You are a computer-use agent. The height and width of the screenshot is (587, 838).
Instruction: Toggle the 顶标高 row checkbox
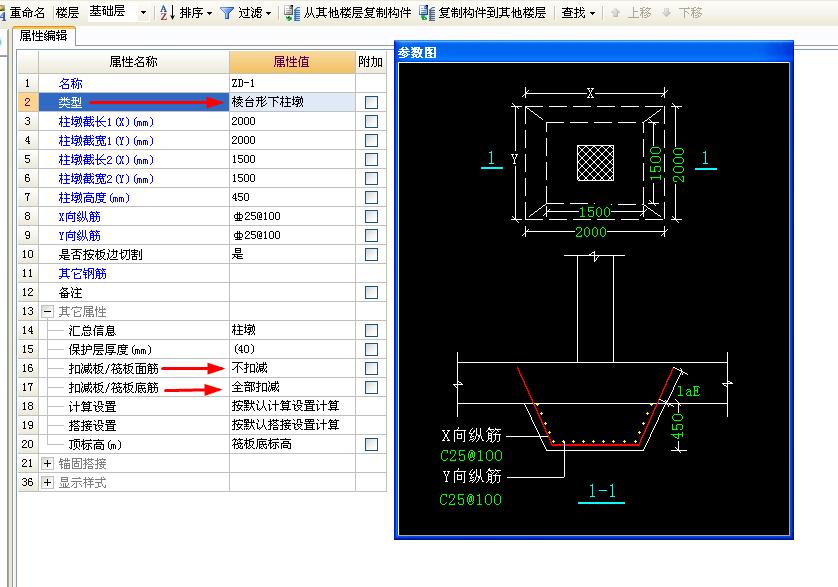coord(371,444)
